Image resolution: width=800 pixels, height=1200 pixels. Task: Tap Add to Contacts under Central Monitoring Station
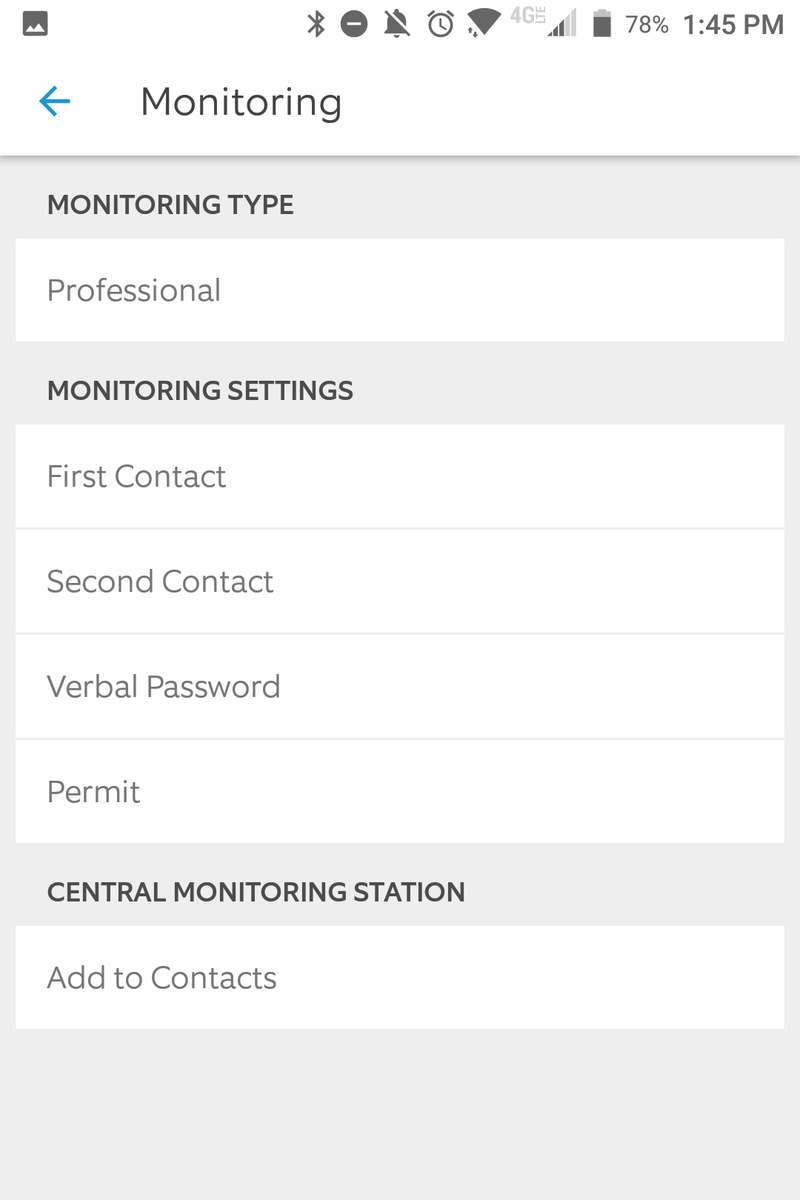(x=400, y=977)
